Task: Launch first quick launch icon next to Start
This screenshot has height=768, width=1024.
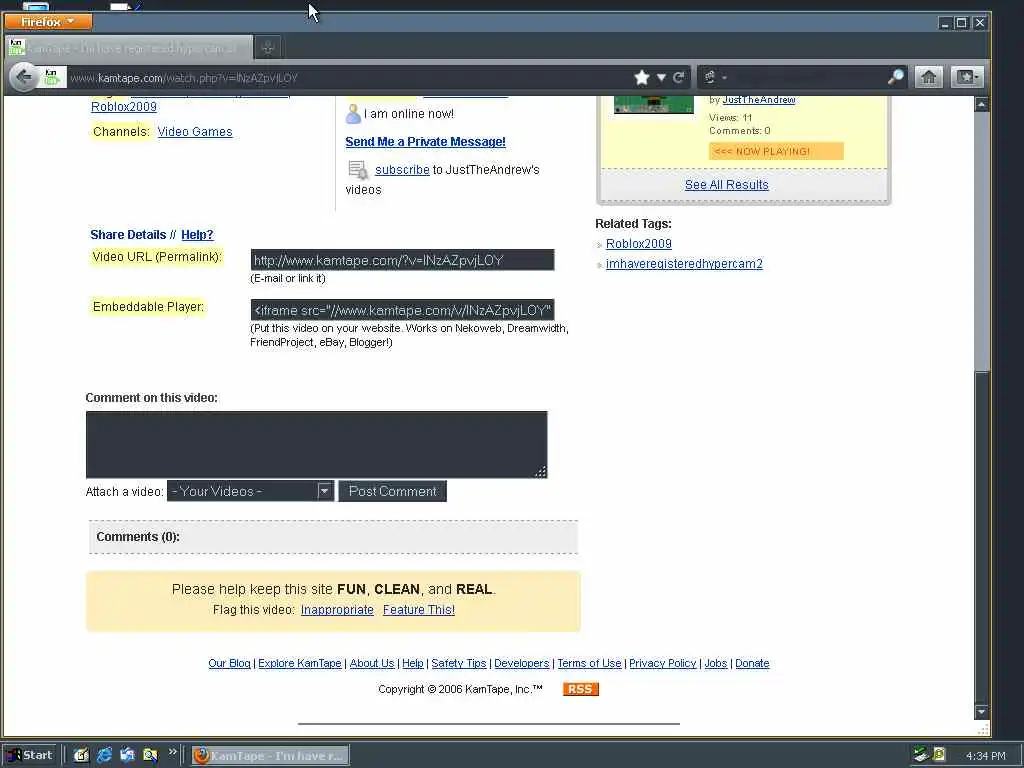Action: (81, 756)
